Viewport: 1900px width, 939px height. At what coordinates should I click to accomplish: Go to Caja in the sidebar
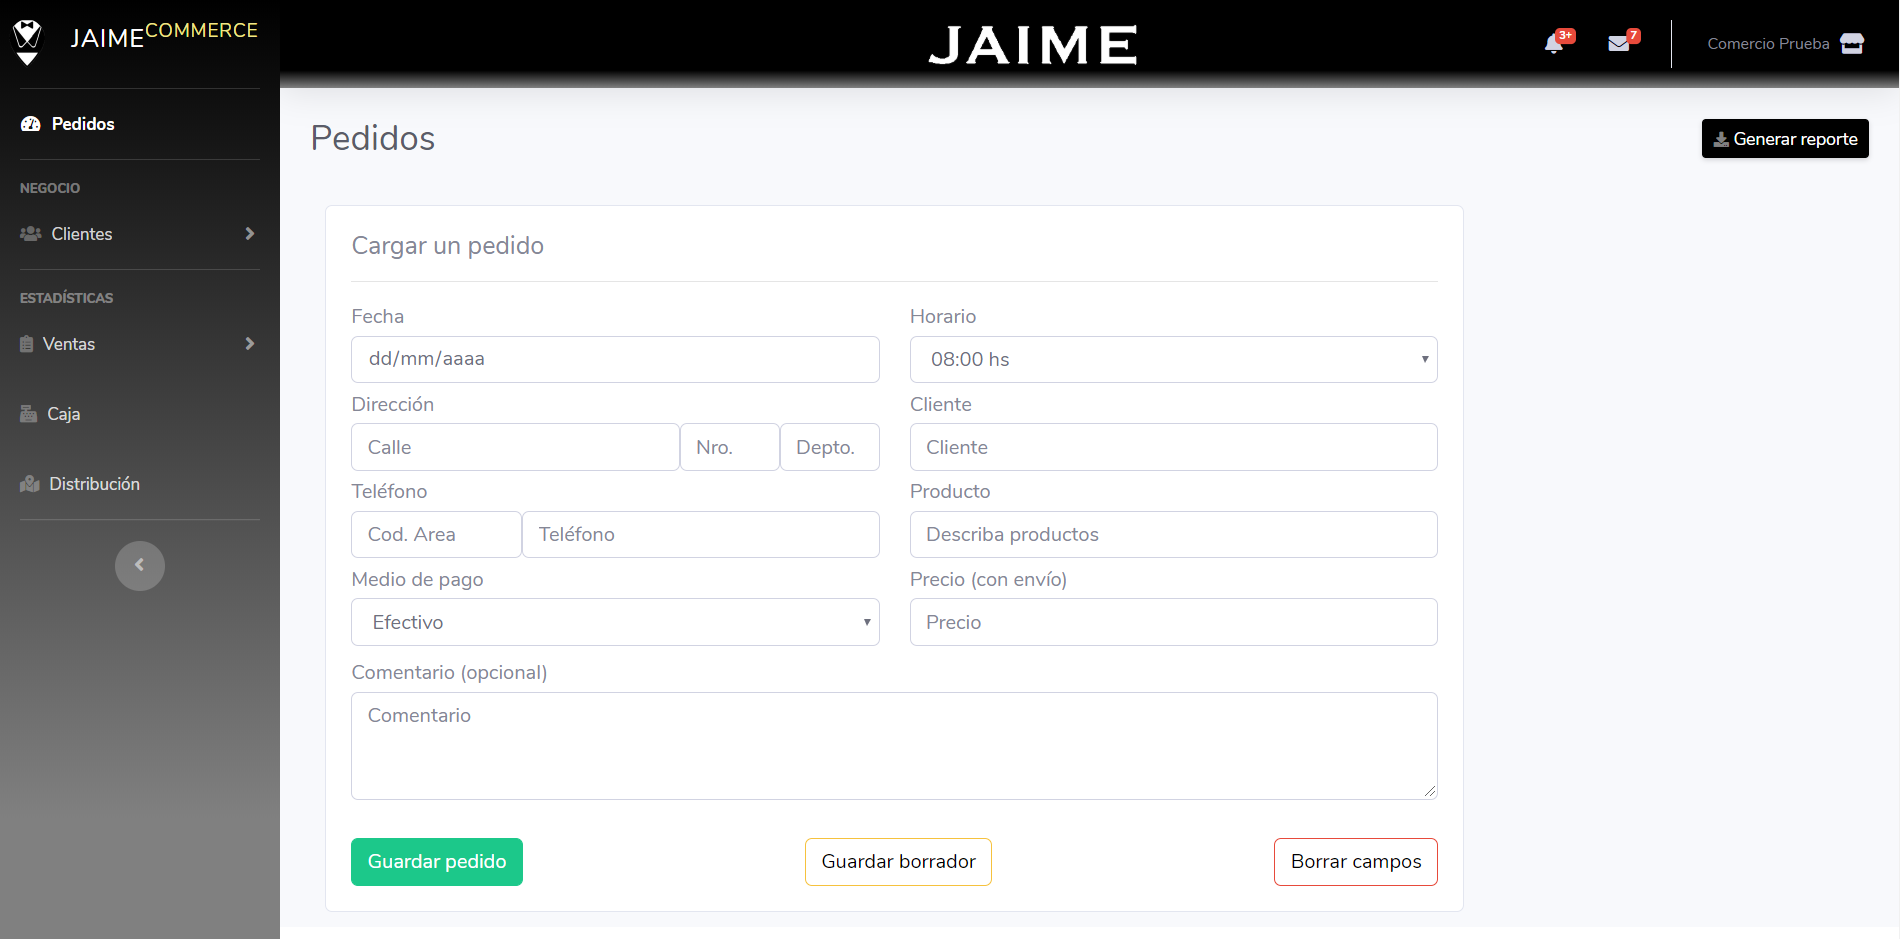pyautogui.click(x=64, y=414)
